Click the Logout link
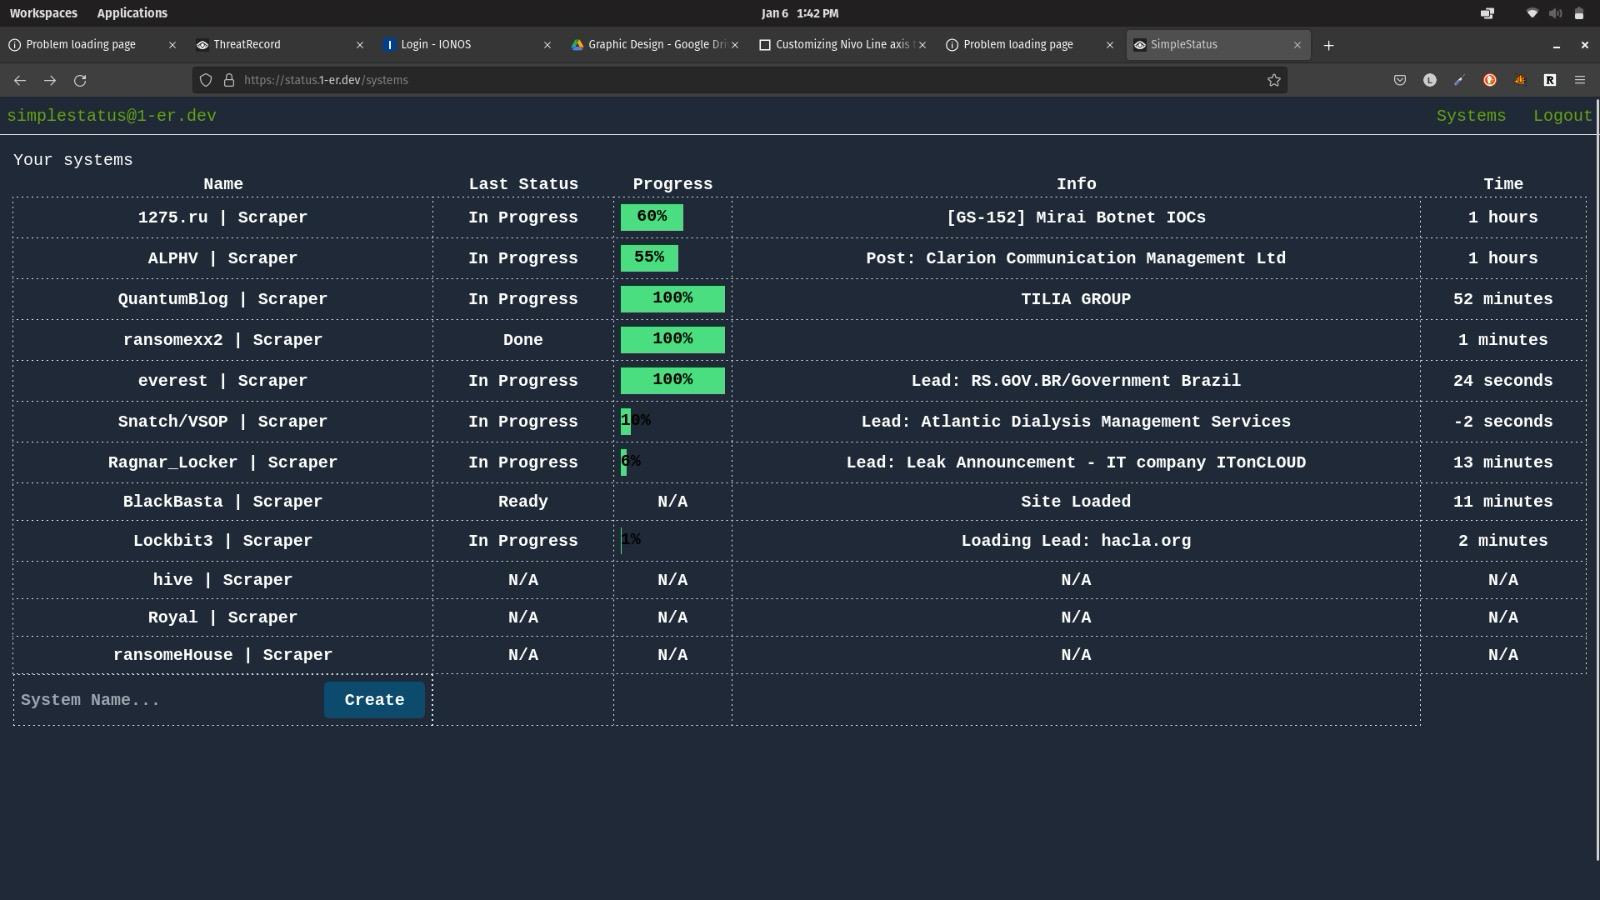The image size is (1600, 900). point(1562,116)
